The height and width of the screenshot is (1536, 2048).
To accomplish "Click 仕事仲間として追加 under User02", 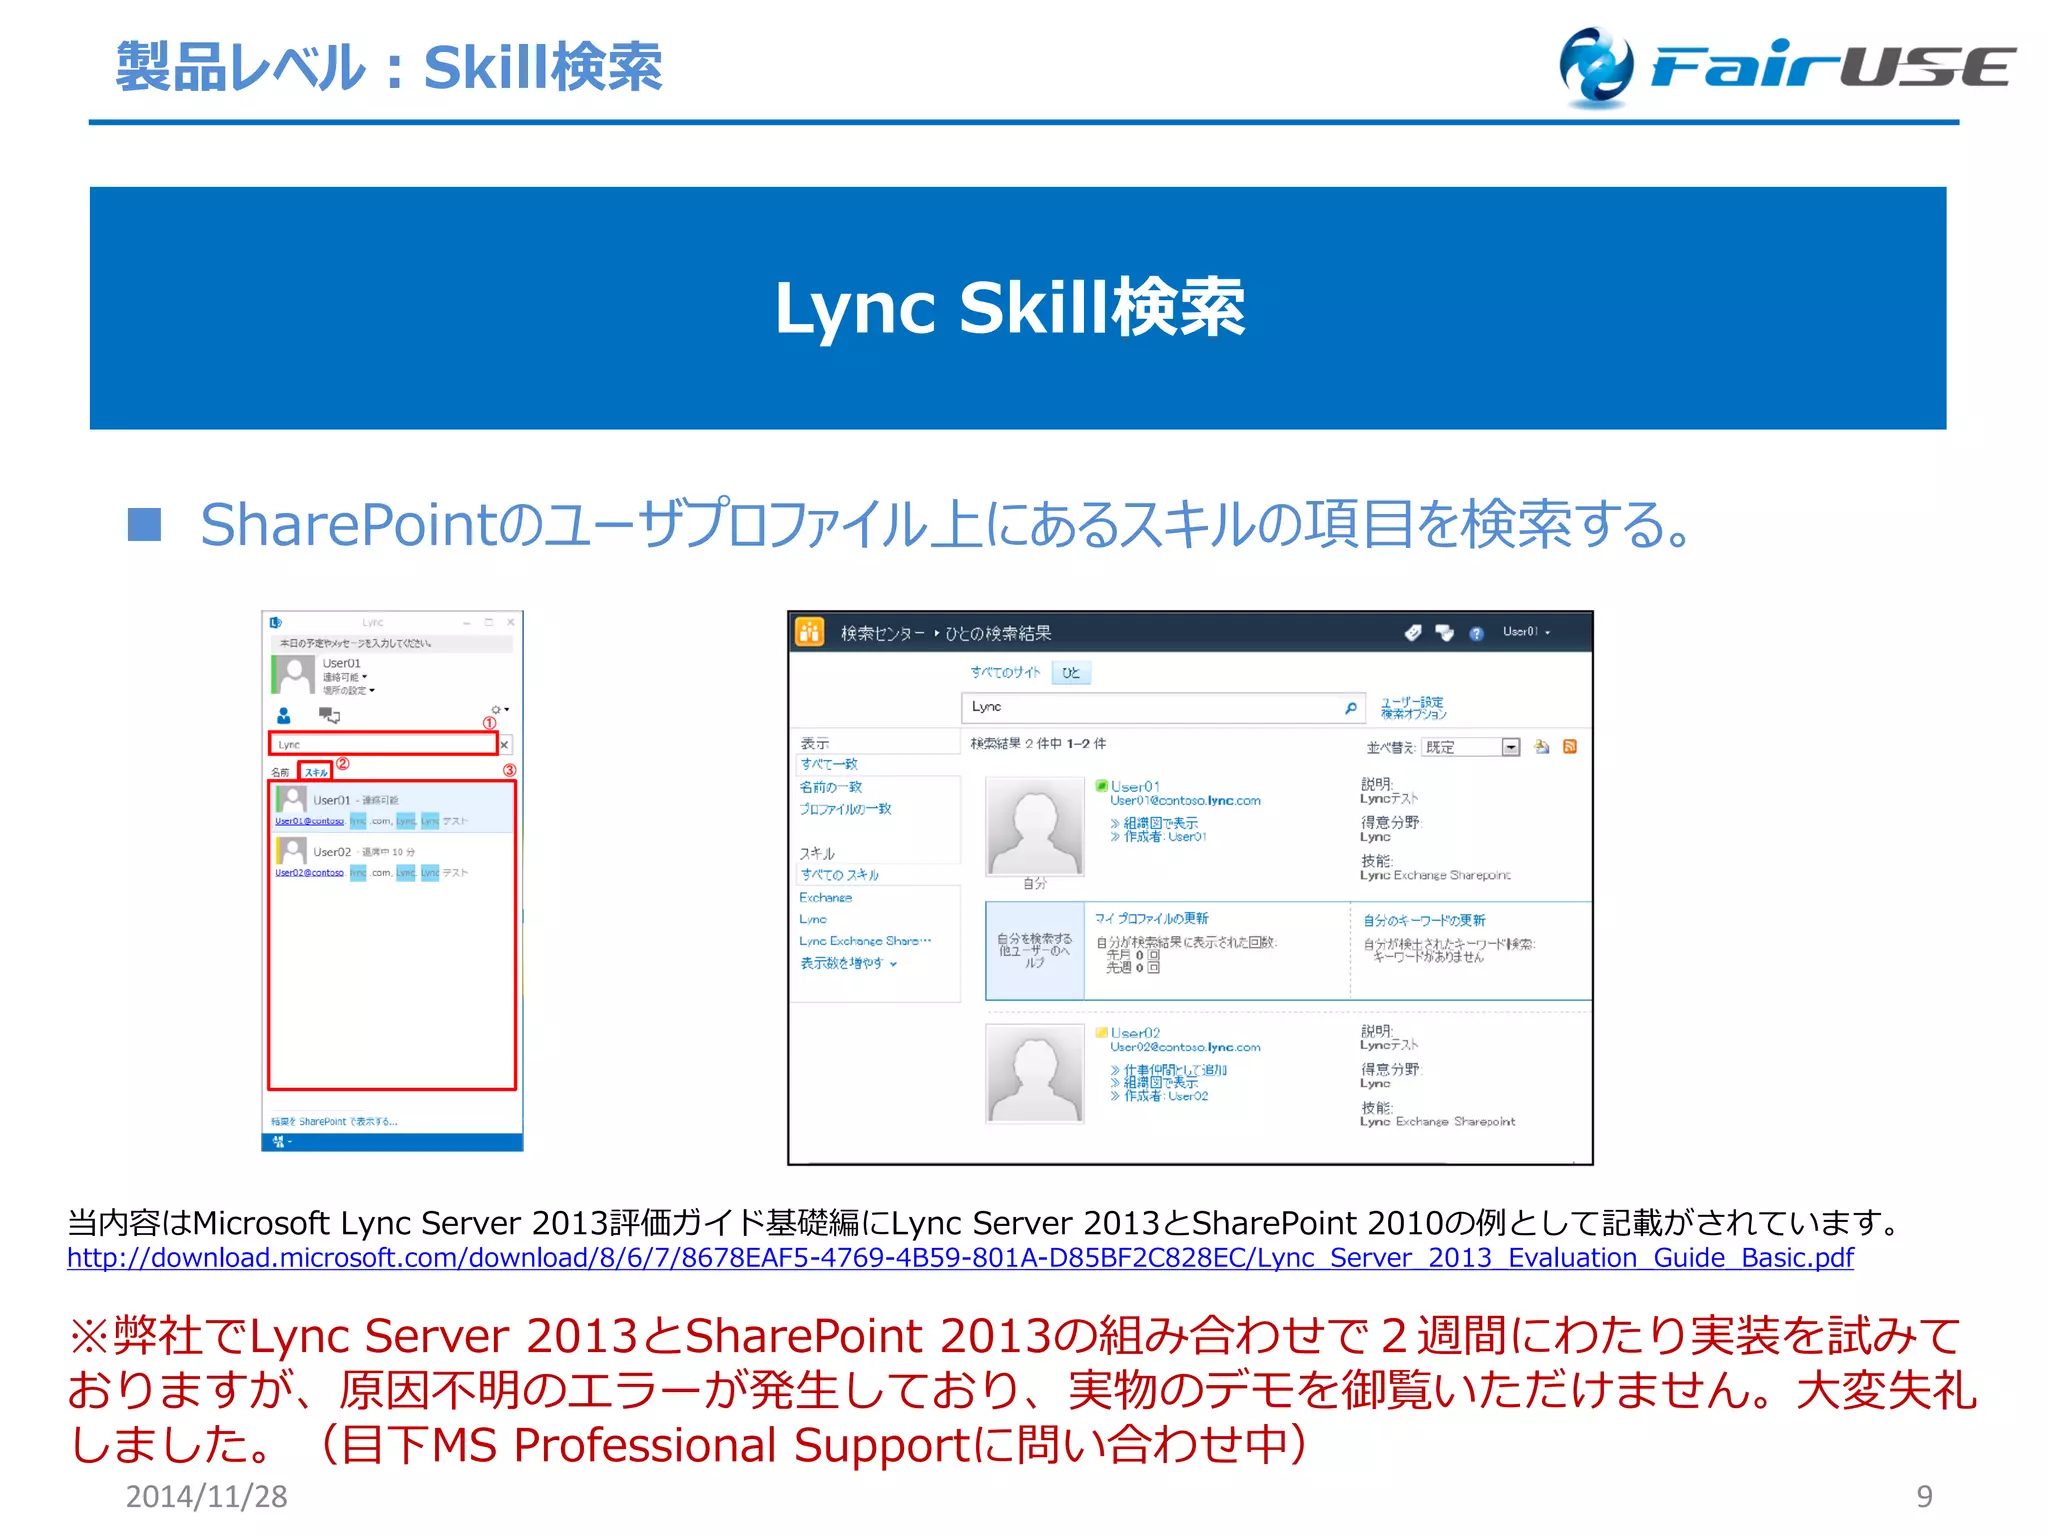I will coord(1175,1070).
